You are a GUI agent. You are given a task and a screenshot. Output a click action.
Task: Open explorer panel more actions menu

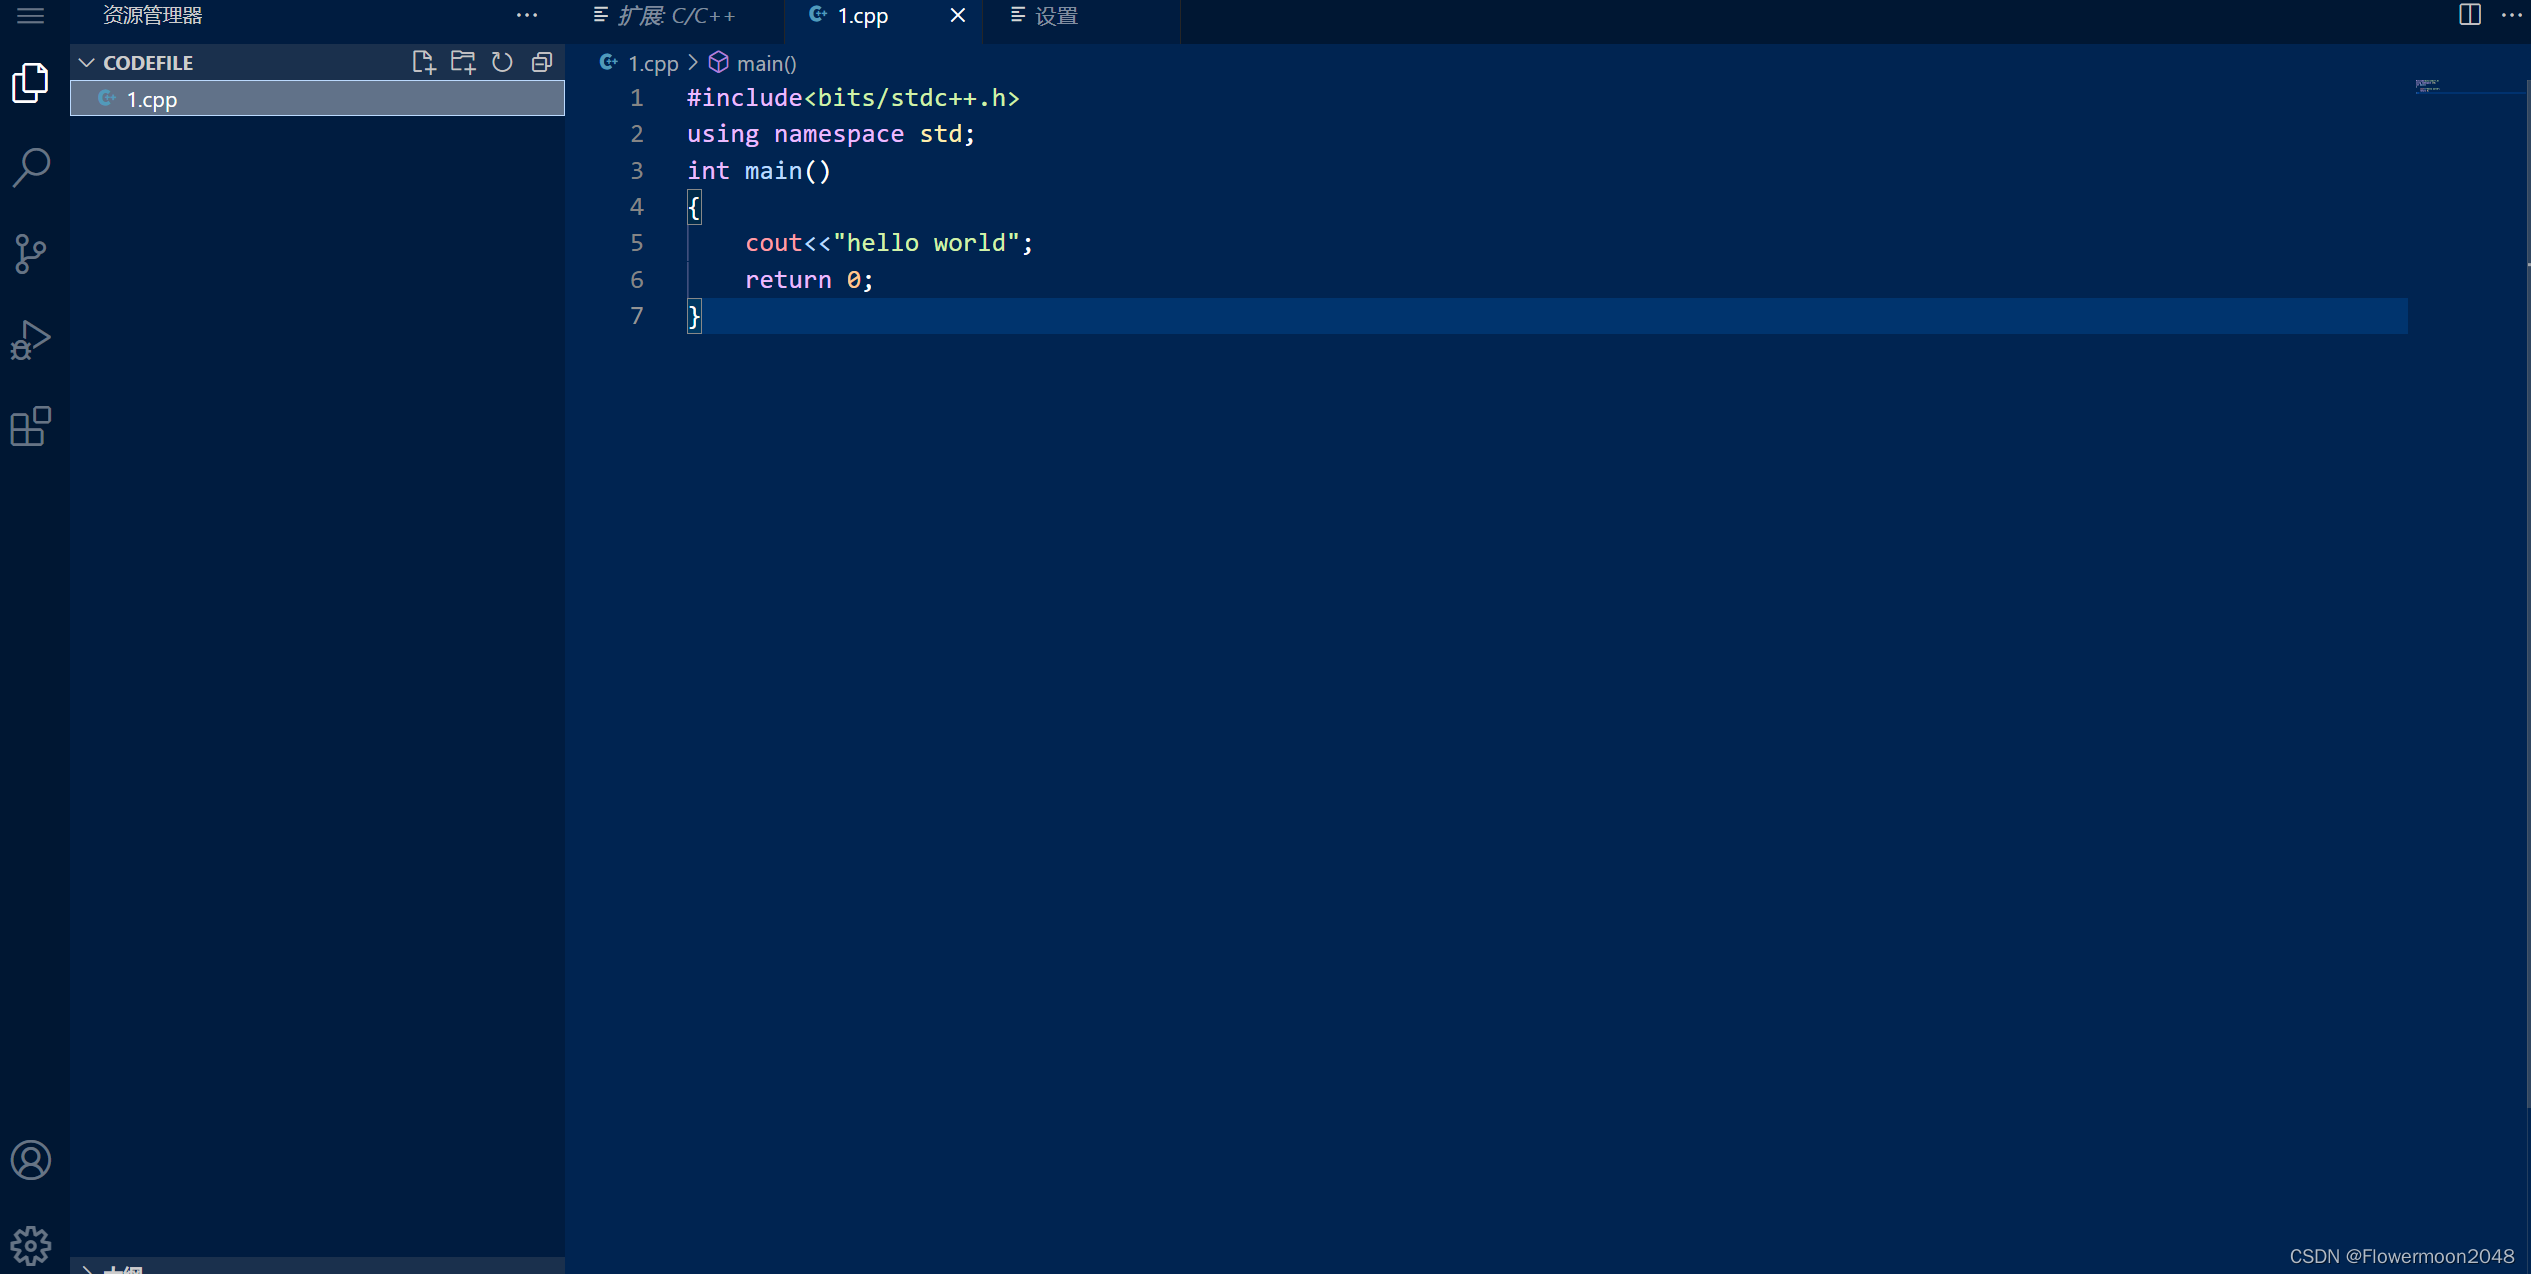pyautogui.click(x=527, y=15)
